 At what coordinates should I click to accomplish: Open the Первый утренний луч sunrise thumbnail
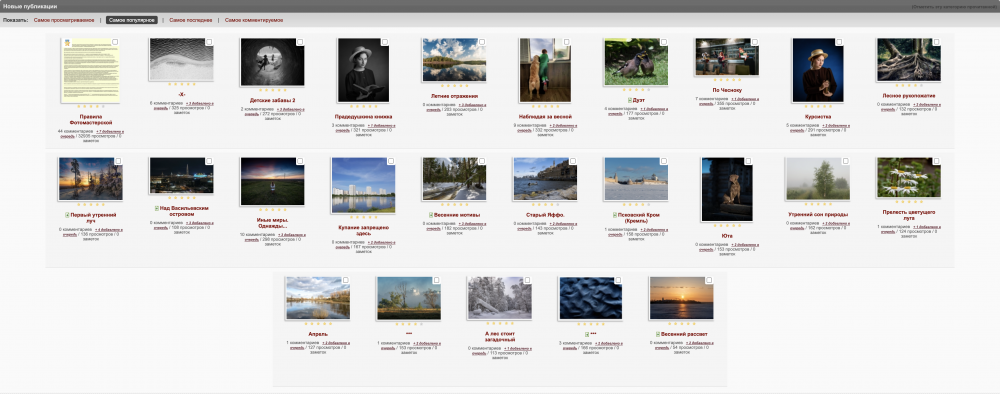tap(91, 179)
